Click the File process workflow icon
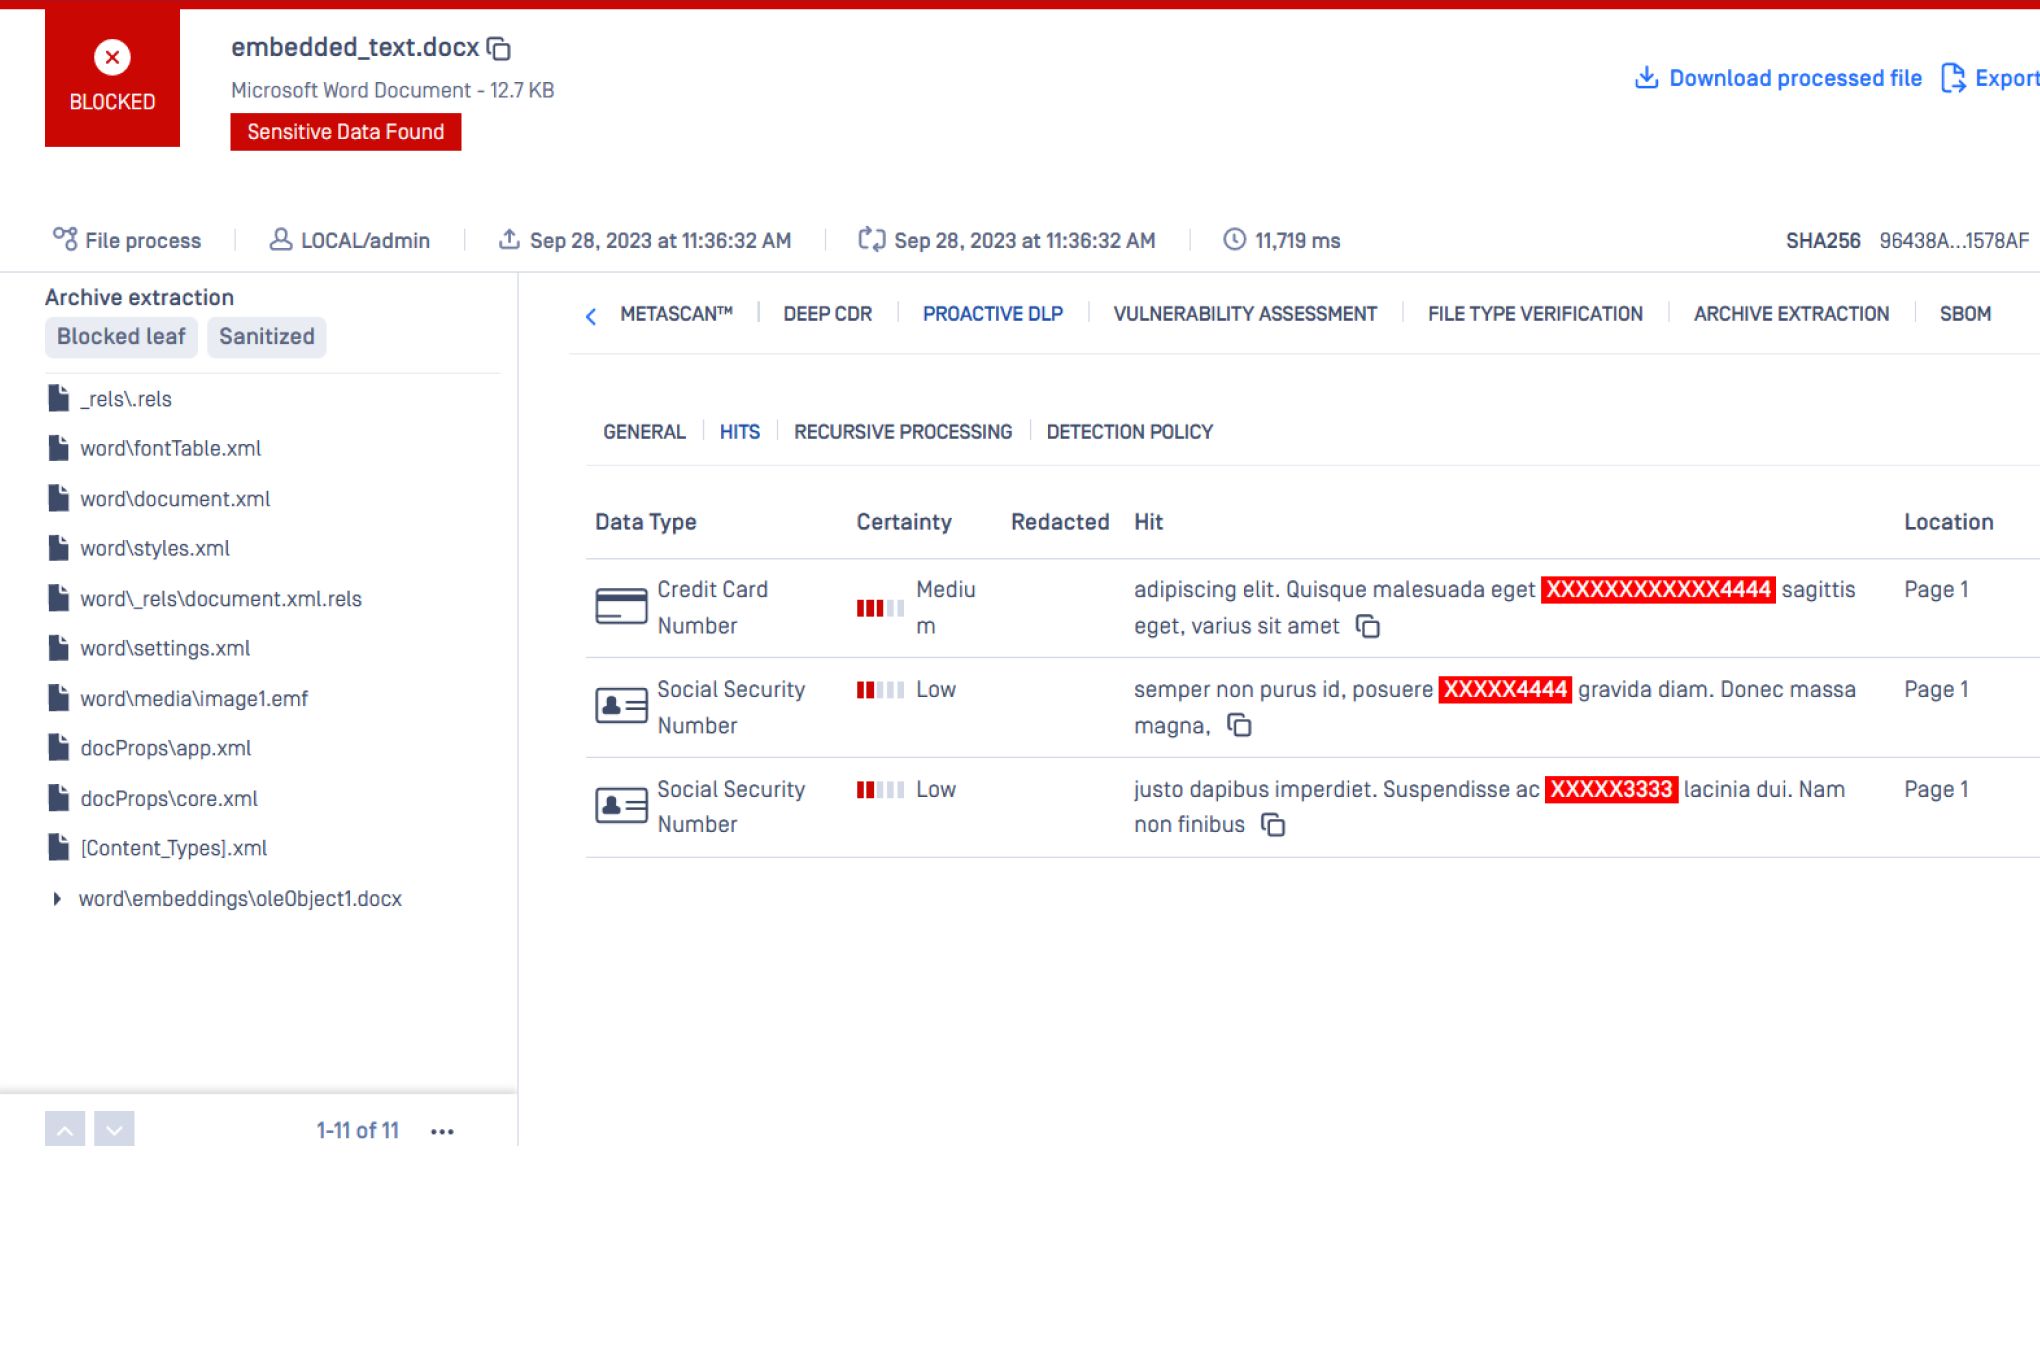 (x=65, y=239)
